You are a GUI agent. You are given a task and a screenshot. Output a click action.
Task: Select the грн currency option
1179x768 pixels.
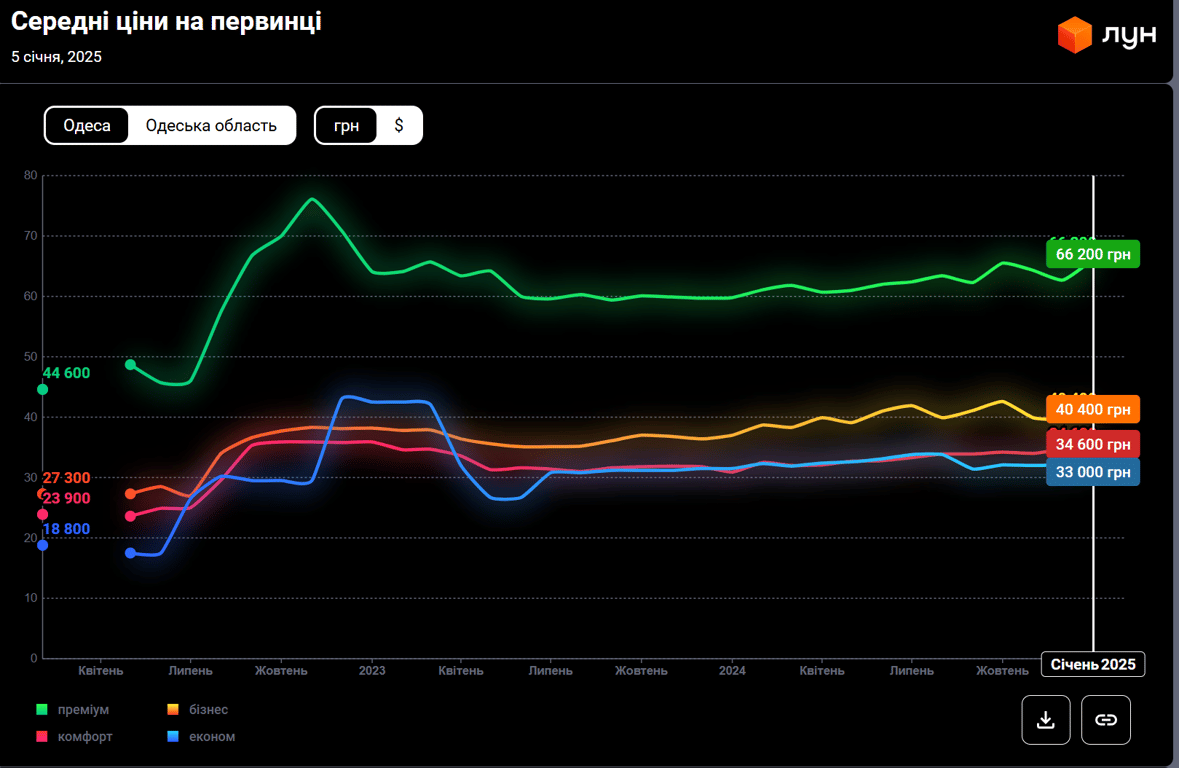tap(346, 126)
